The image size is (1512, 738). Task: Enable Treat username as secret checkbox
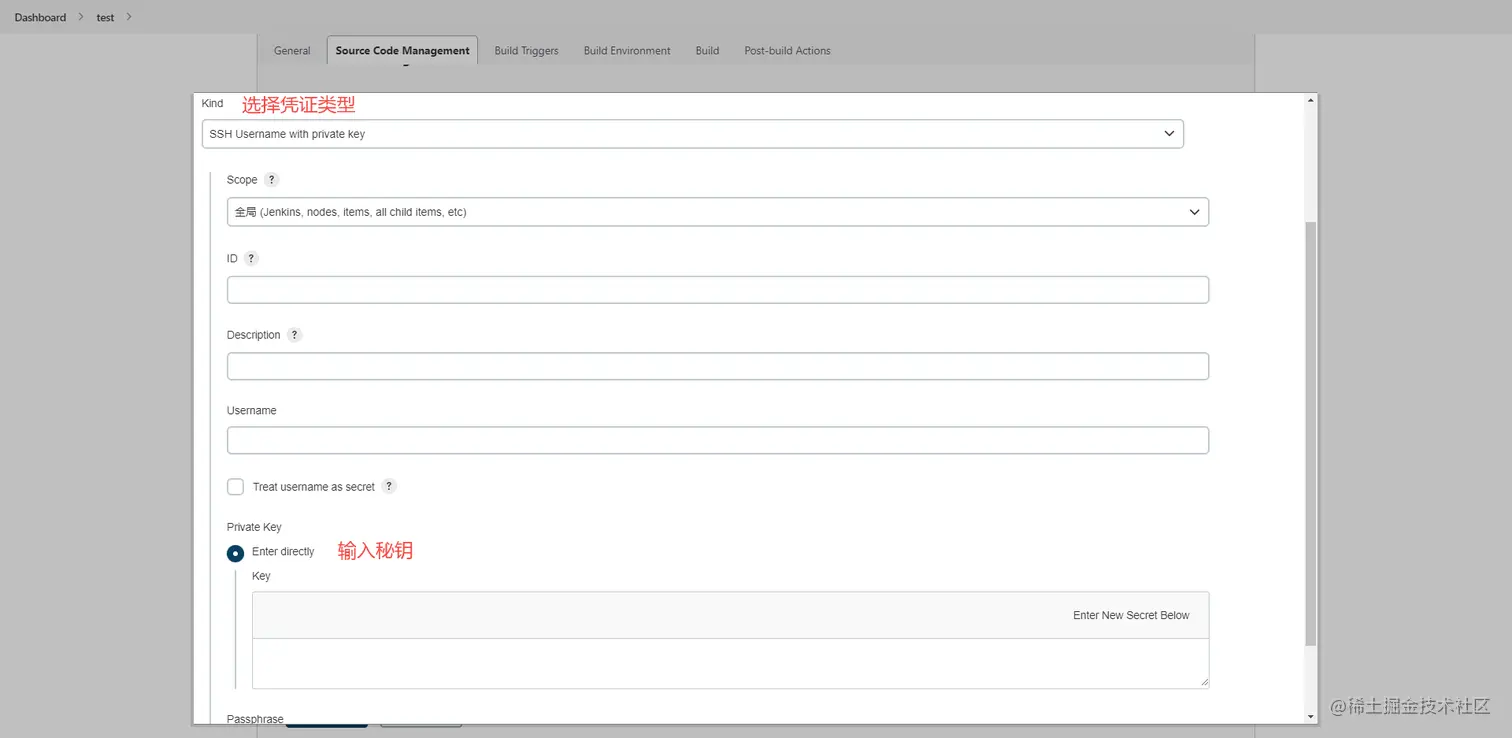coord(235,487)
